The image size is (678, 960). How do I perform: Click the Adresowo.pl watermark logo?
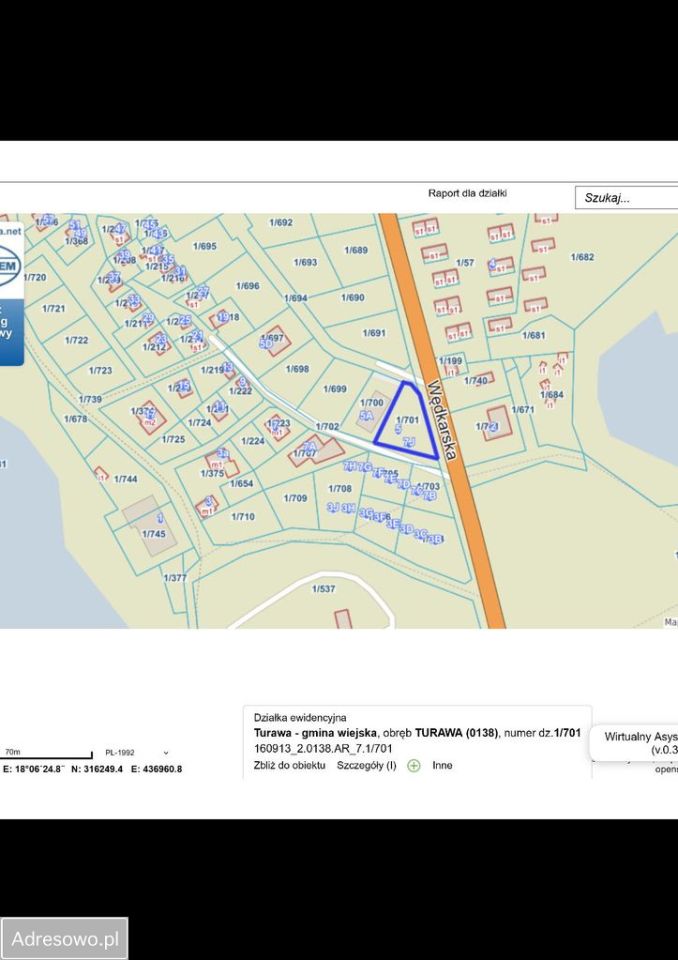click(65, 939)
